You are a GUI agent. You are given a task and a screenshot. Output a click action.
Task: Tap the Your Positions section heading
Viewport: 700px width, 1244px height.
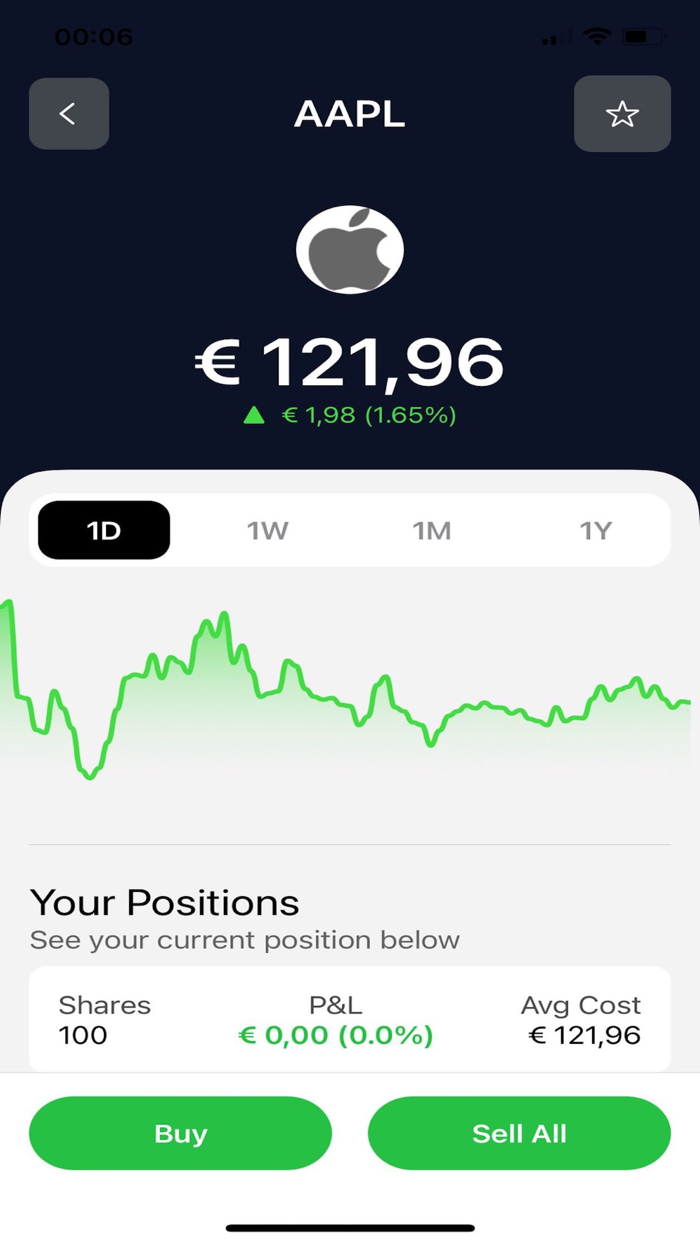click(164, 902)
